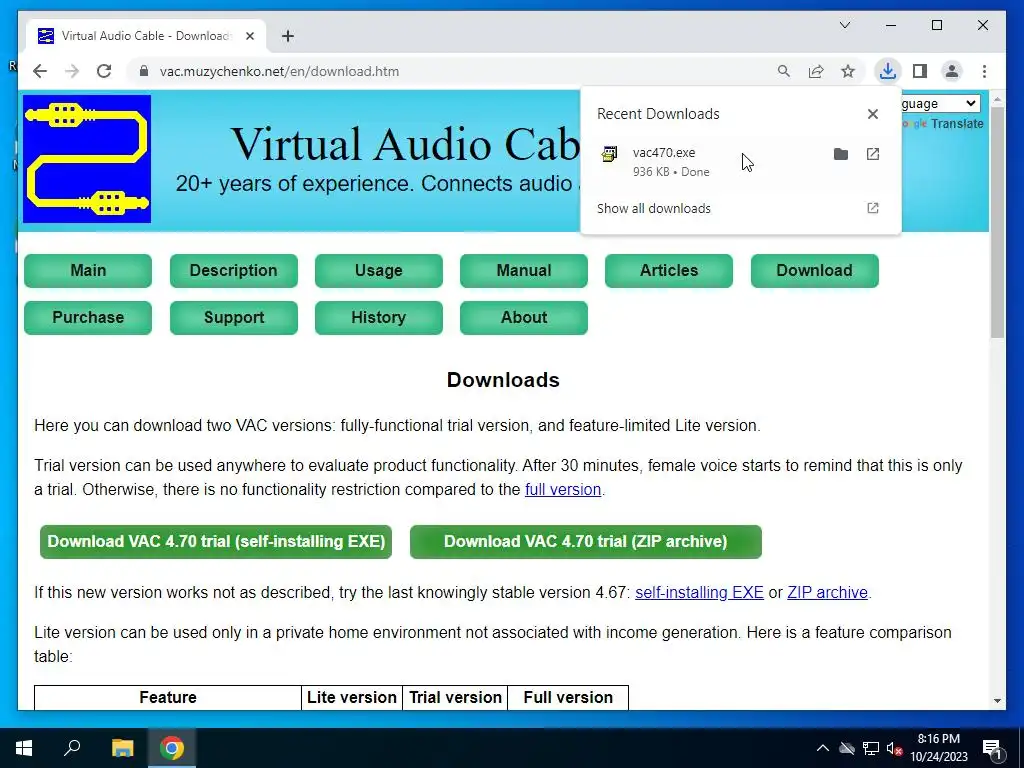Image resolution: width=1024 pixels, height=768 pixels.
Task: Click the Feature table header
Action: pyautogui.click(x=168, y=697)
